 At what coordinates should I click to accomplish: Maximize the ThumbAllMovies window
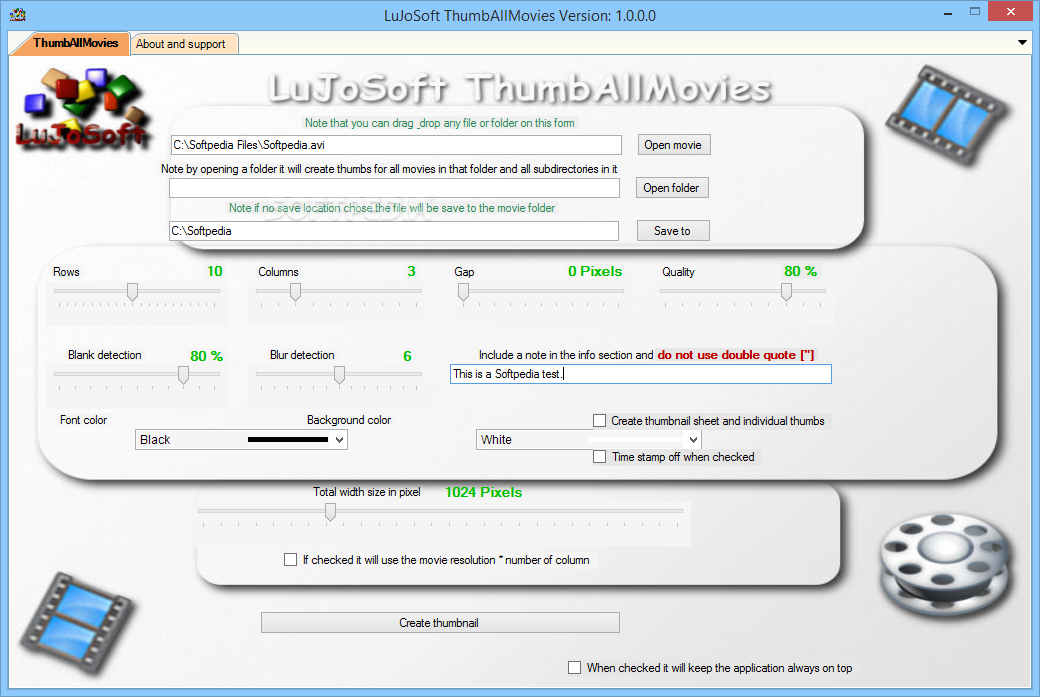pos(974,11)
